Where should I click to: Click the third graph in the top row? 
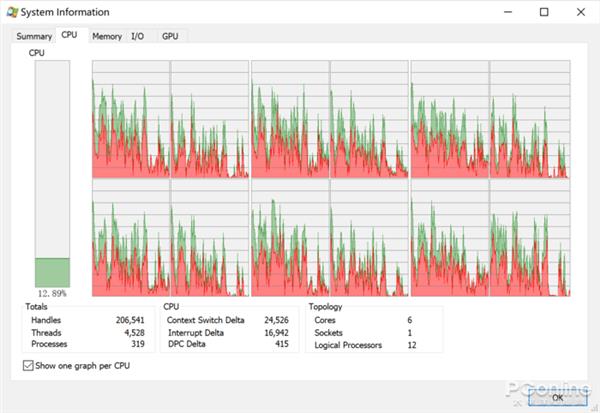coord(290,119)
